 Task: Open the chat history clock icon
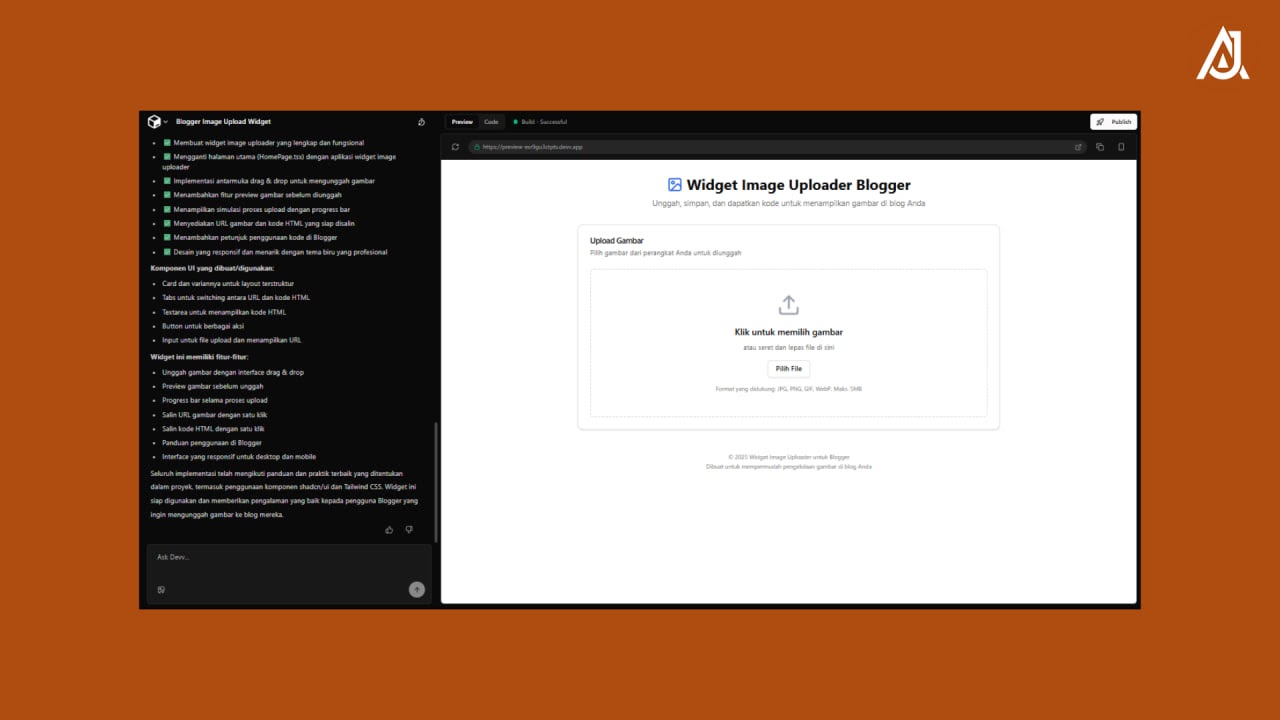421,122
